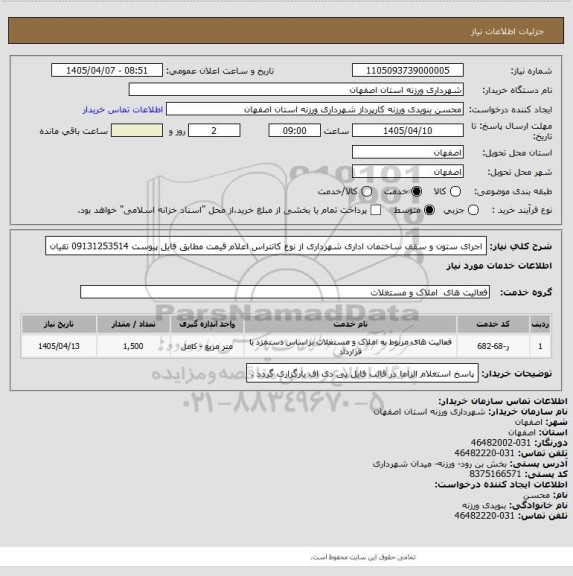
Task: Select the کالا/خدمت radio button
Action: (367, 191)
